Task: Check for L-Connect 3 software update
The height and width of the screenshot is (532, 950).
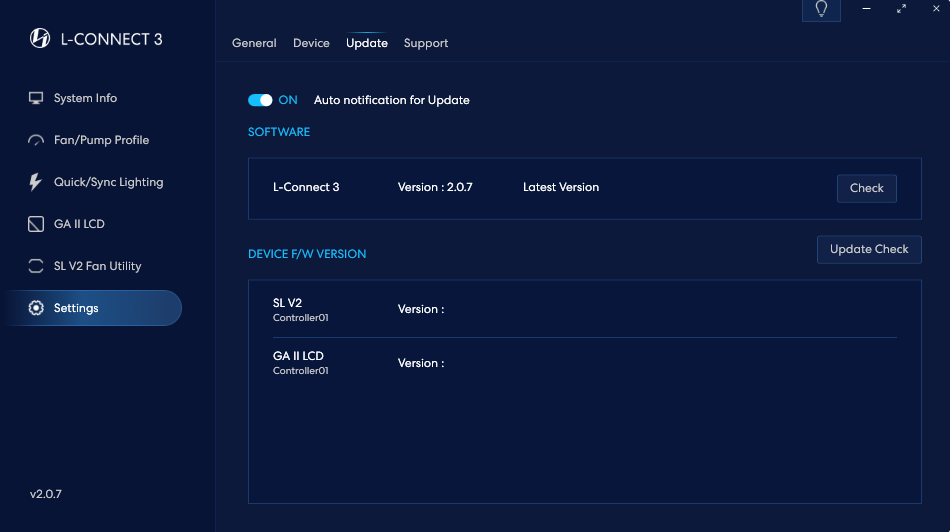Action: point(866,188)
